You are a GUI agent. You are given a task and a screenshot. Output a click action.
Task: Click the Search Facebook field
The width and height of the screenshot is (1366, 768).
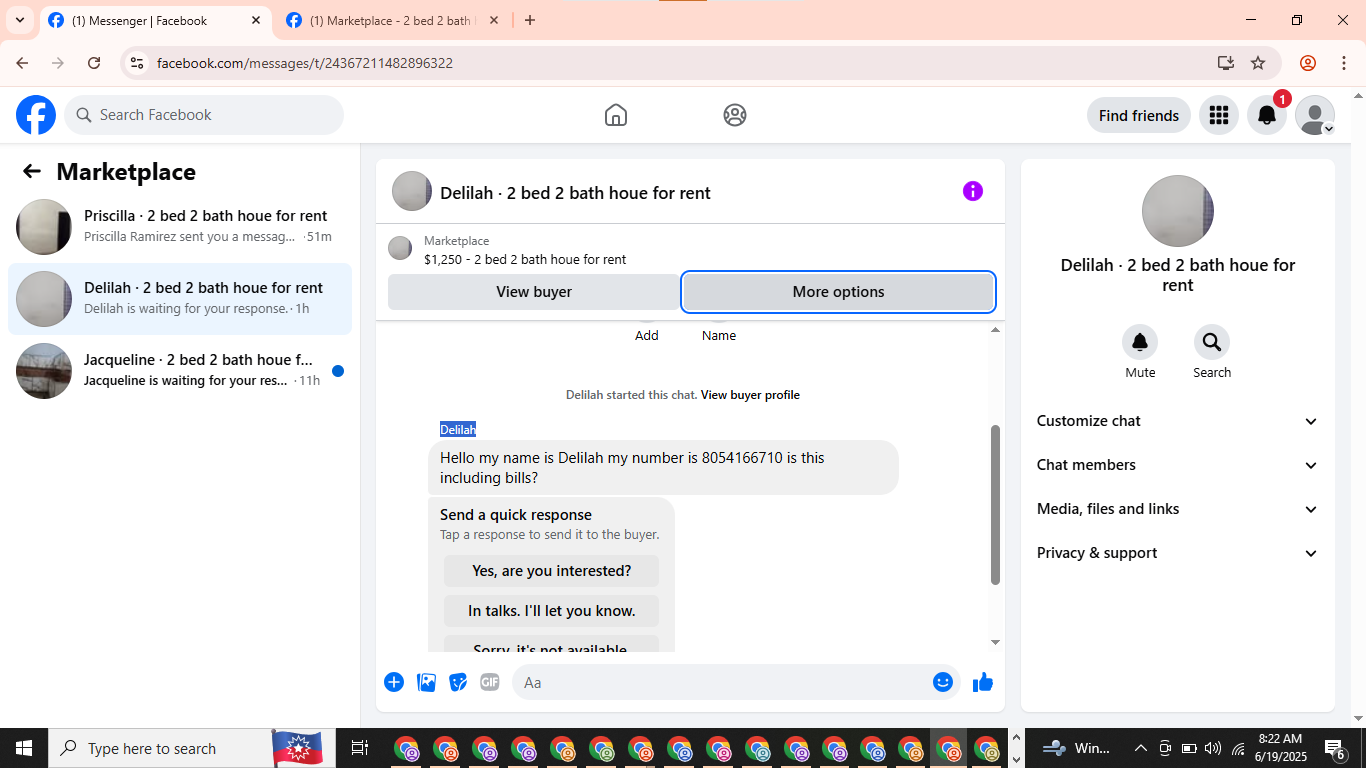point(204,115)
